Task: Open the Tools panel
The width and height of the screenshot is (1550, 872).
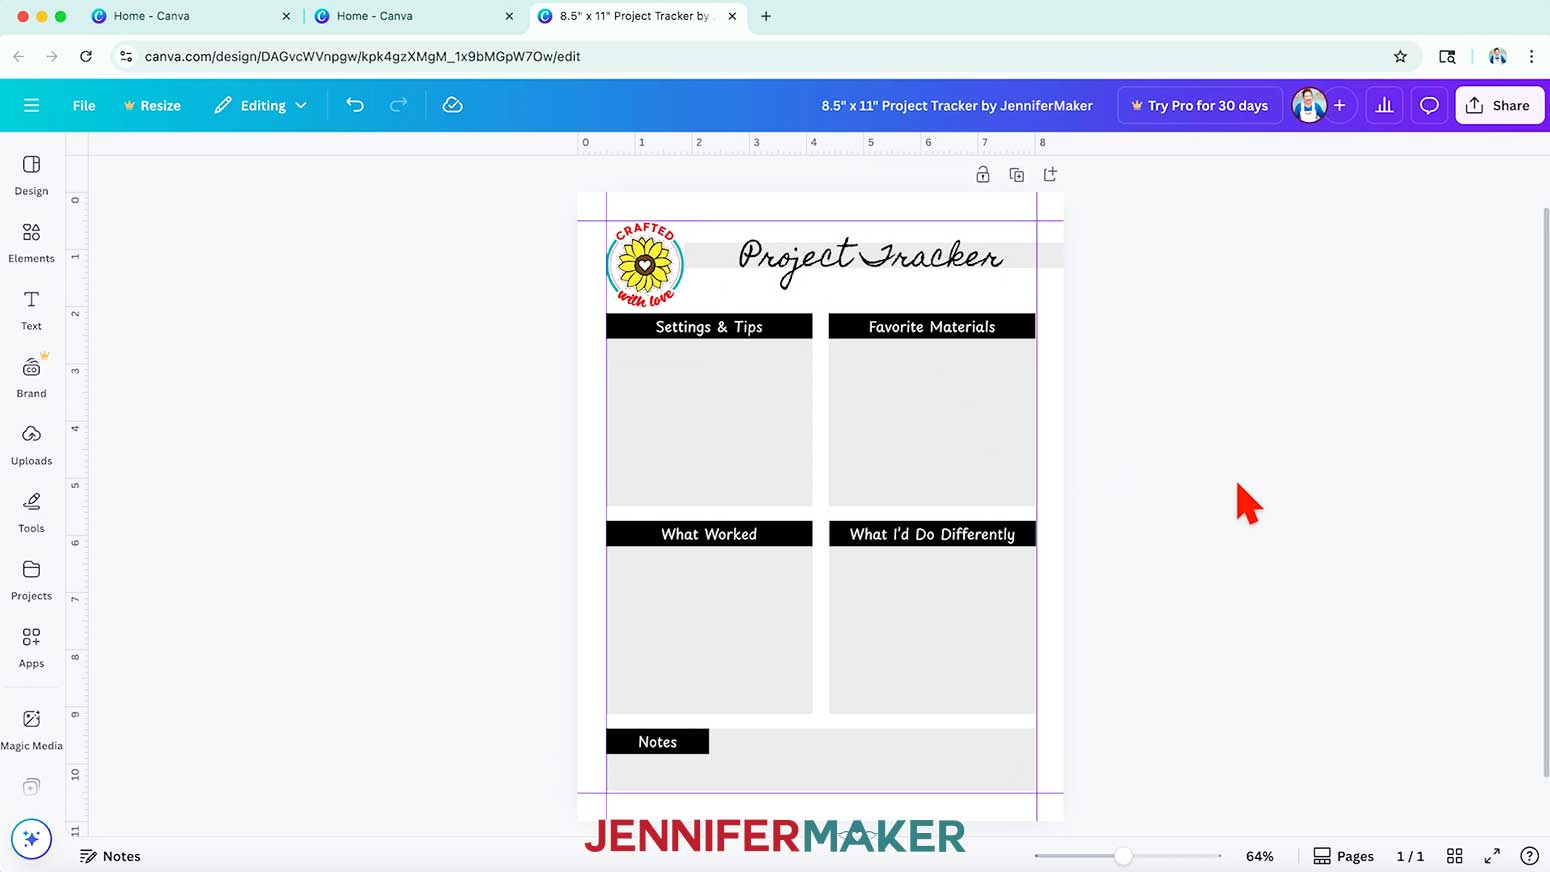Action: click(31, 512)
